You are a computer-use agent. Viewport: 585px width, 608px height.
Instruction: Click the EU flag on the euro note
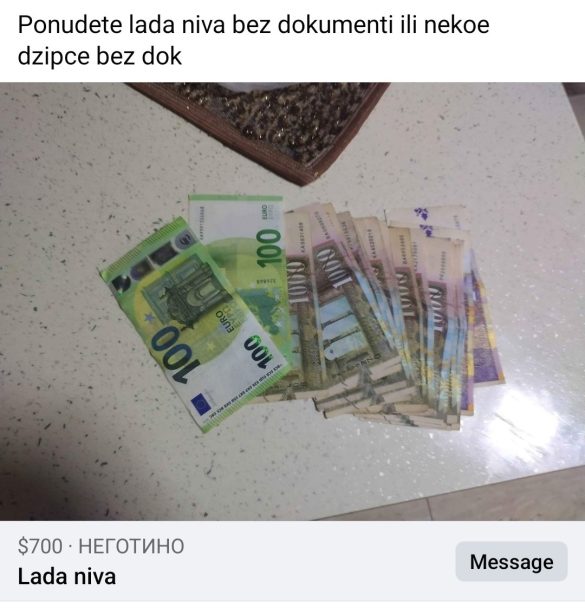click(202, 403)
